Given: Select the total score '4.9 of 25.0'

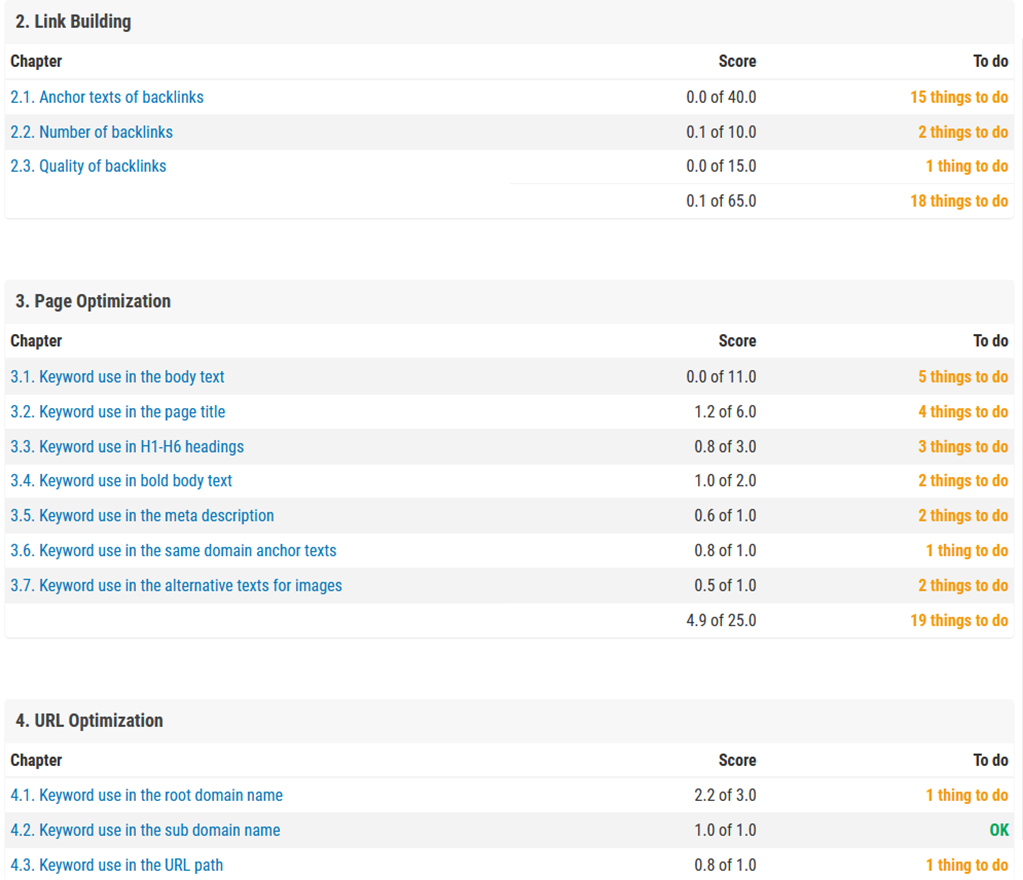Looking at the screenshot, I should pyautogui.click(x=721, y=620).
